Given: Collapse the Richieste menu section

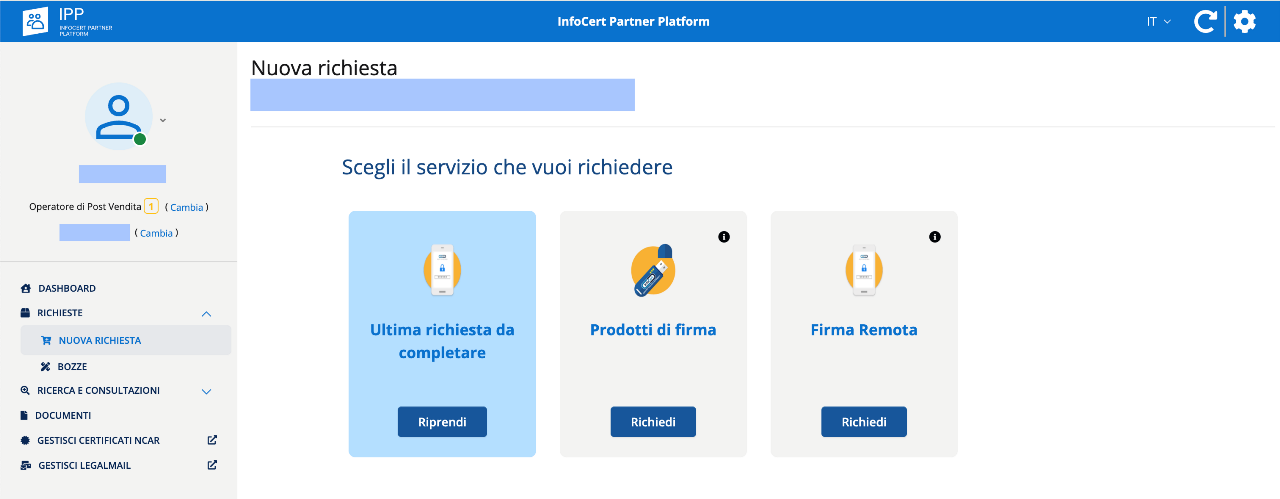Looking at the screenshot, I should (207, 314).
